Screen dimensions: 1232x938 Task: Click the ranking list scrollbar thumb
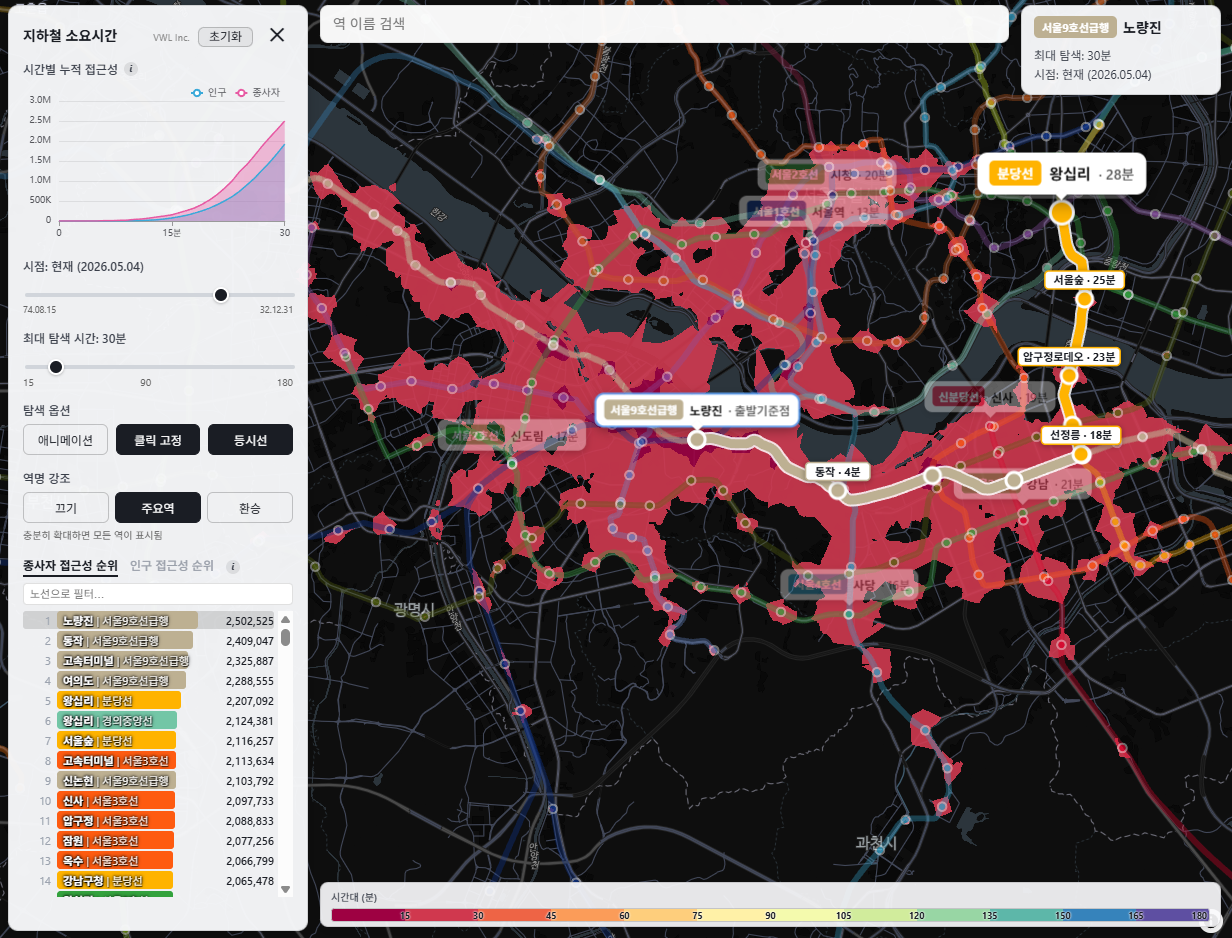(285, 636)
